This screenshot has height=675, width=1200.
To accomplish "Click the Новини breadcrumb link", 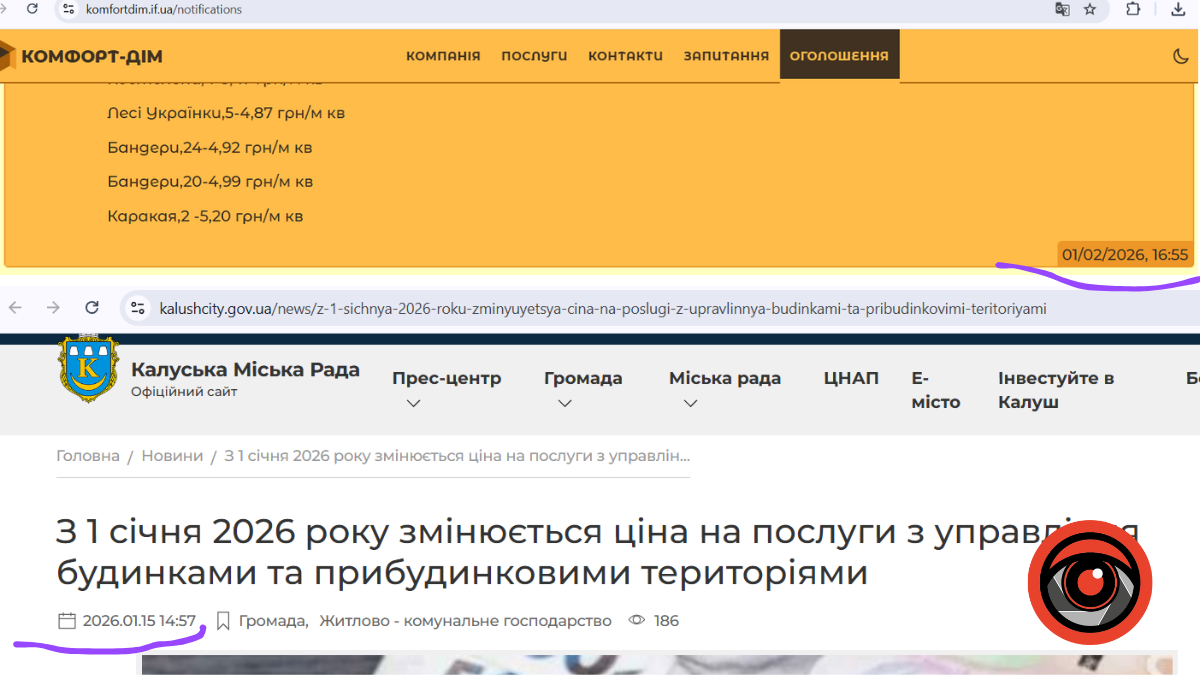I will pos(172,456).
